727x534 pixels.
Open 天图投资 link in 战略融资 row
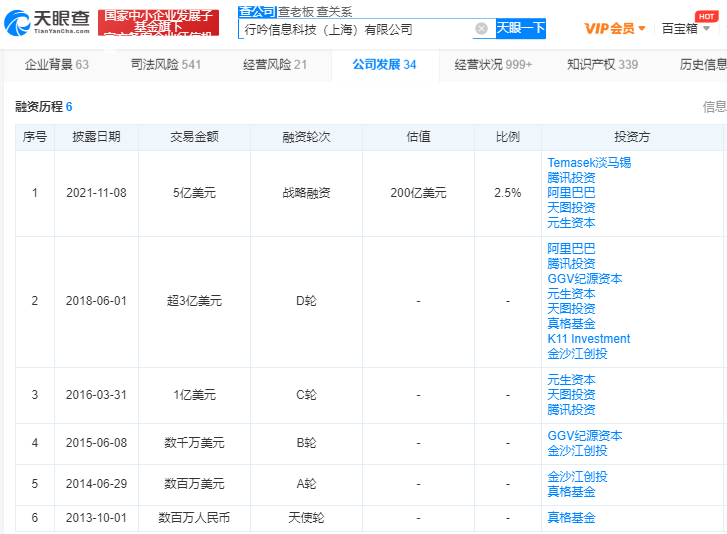tap(571, 208)
